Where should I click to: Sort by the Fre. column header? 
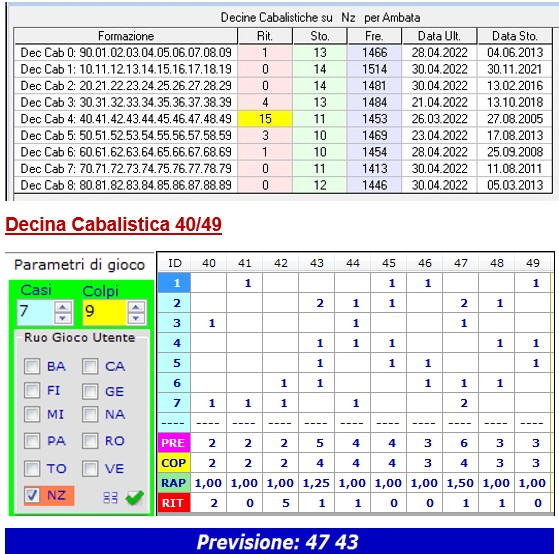[375, 36]
